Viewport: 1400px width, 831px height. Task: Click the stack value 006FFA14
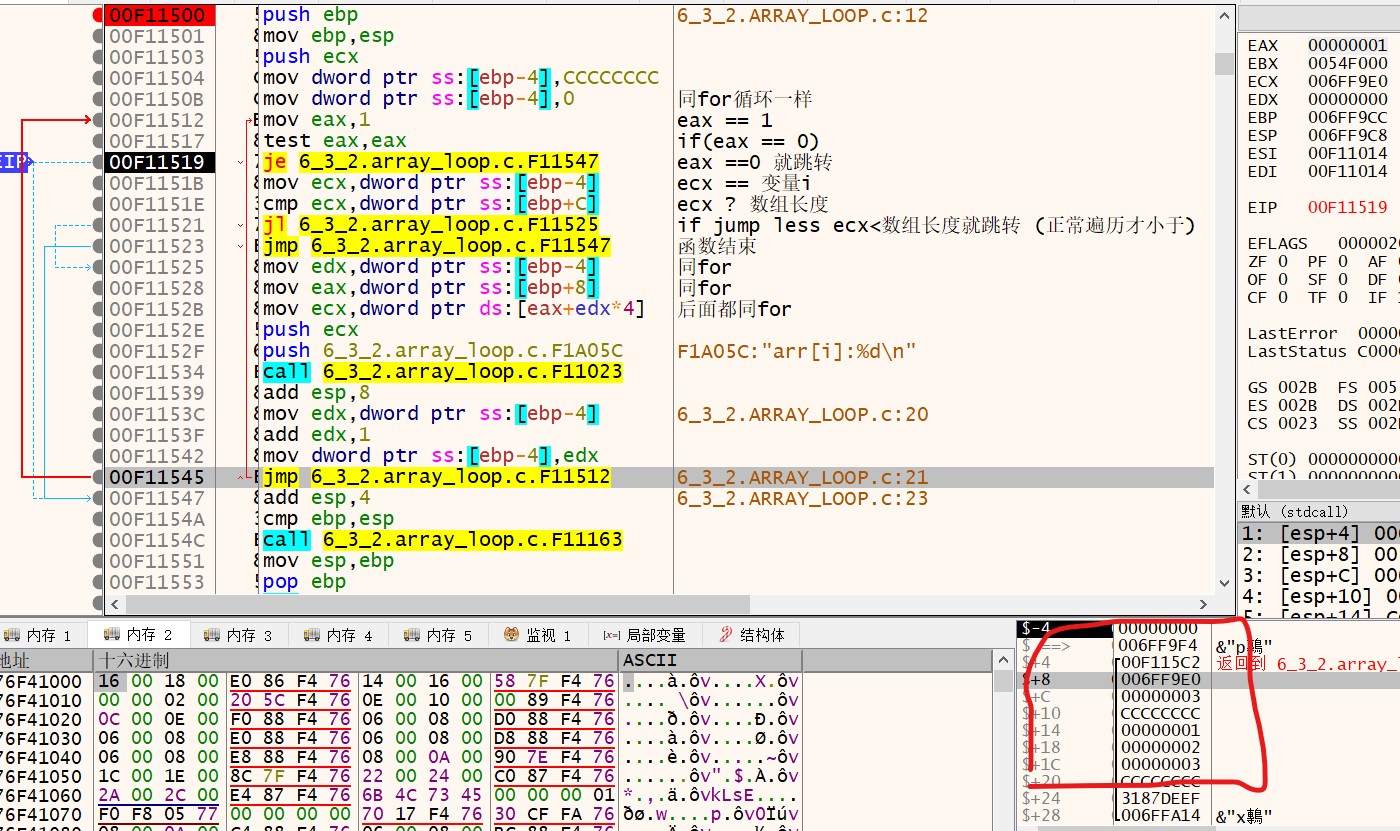coord(1159,815)
